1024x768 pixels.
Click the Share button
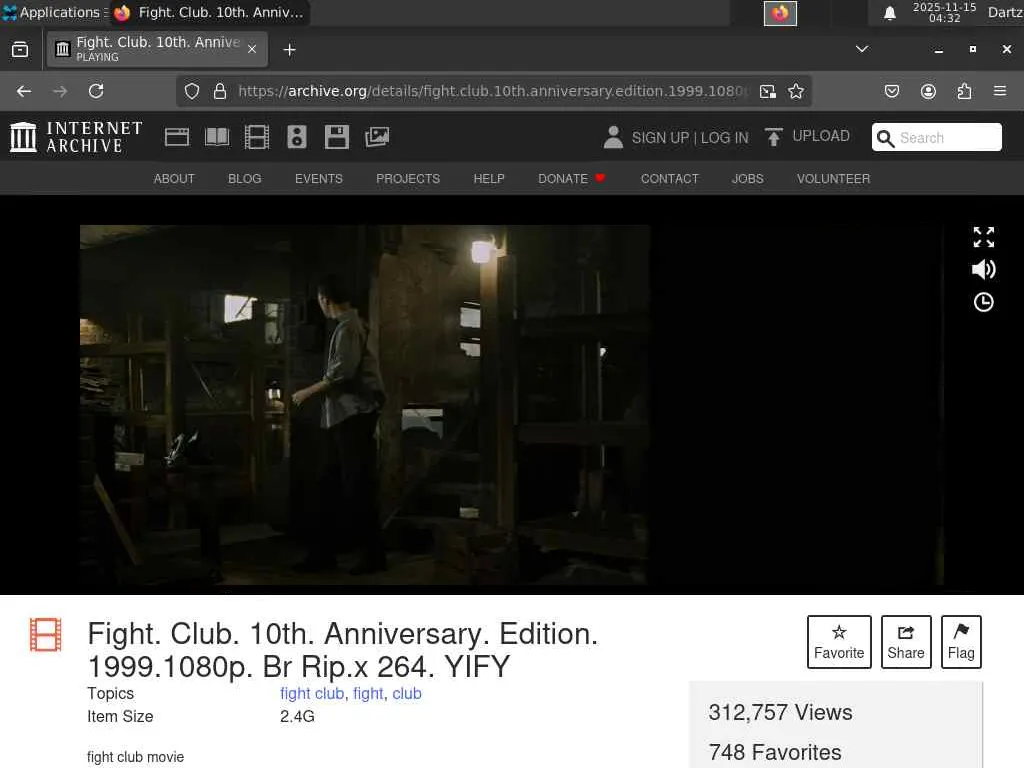(x=906, y=642)
